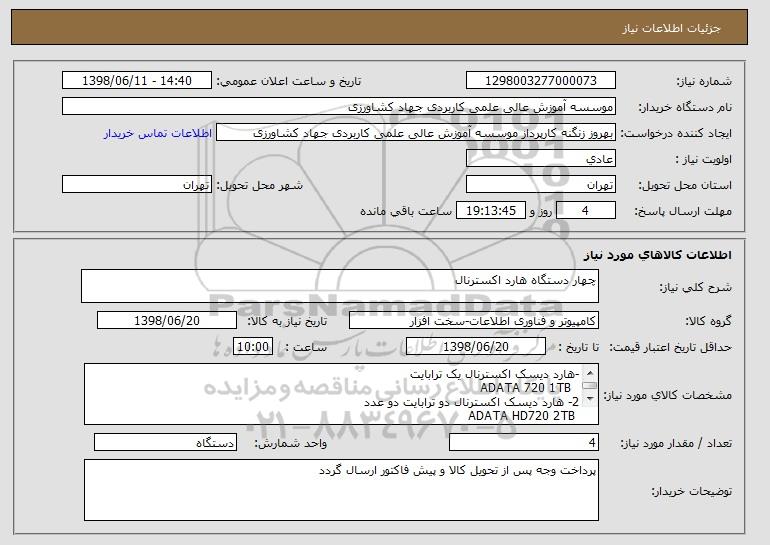This screenshot has height=545, width=770.
Task: Open the اطلاعات تماس خریدار link
Action: coord(158,133)
